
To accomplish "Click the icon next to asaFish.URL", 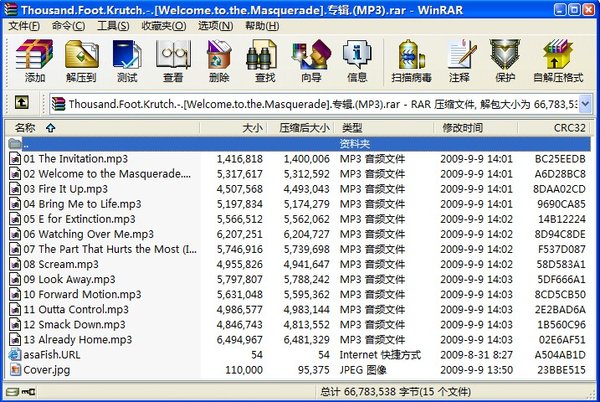I will [x=15, y=355].
